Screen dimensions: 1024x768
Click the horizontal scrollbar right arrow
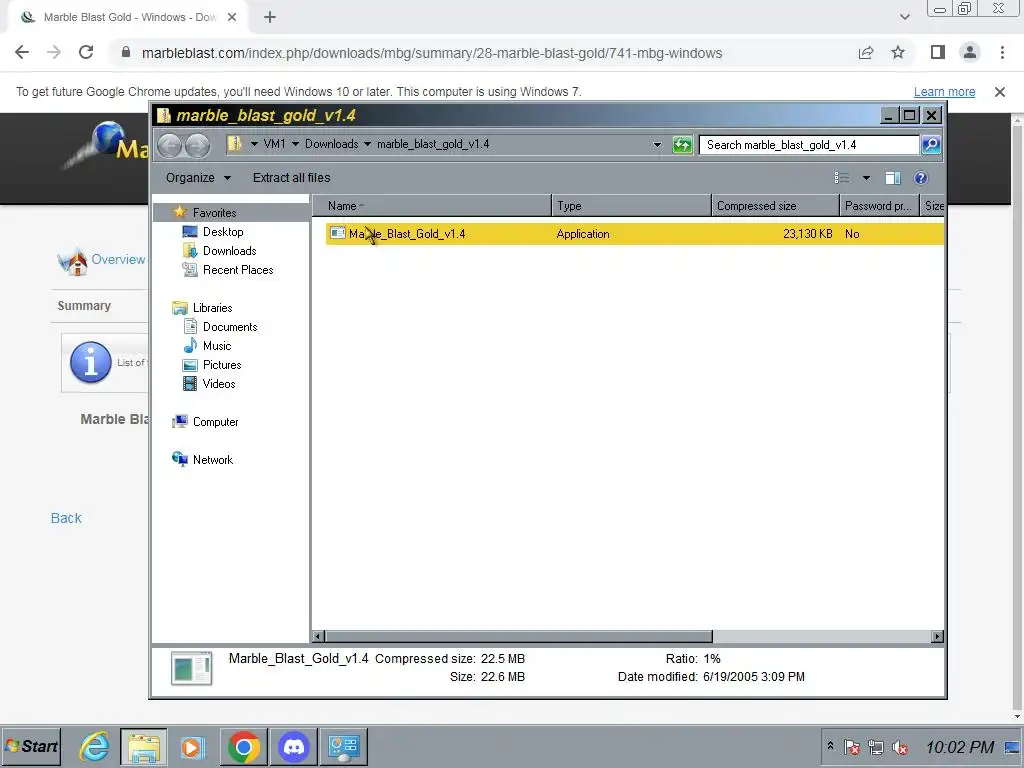pyautogui.click(x=937, y=636)
